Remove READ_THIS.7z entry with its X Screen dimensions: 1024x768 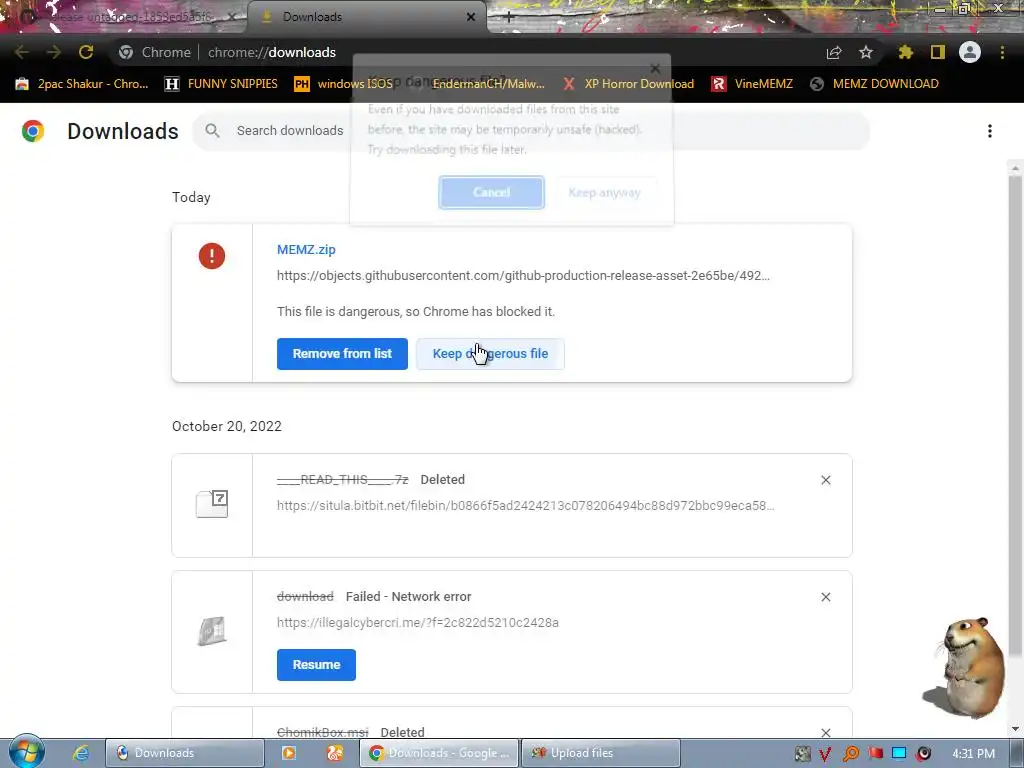(825, 480)
